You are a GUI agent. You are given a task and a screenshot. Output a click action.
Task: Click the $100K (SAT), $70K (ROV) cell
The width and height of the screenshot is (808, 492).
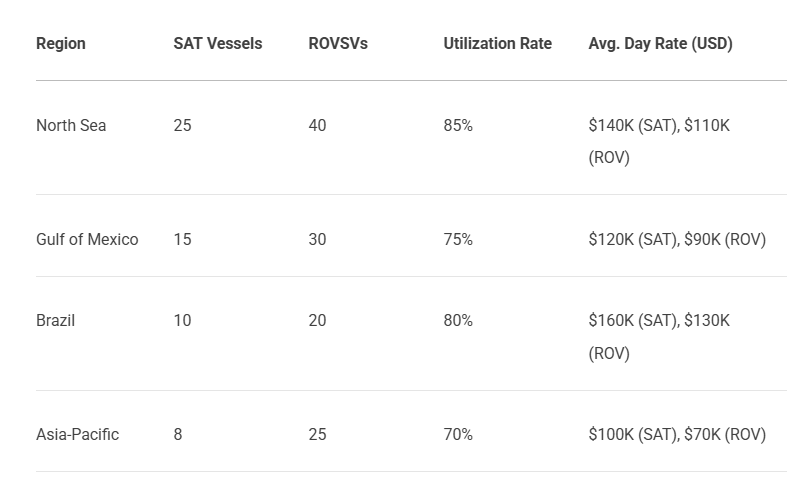[x=677, y=434]
